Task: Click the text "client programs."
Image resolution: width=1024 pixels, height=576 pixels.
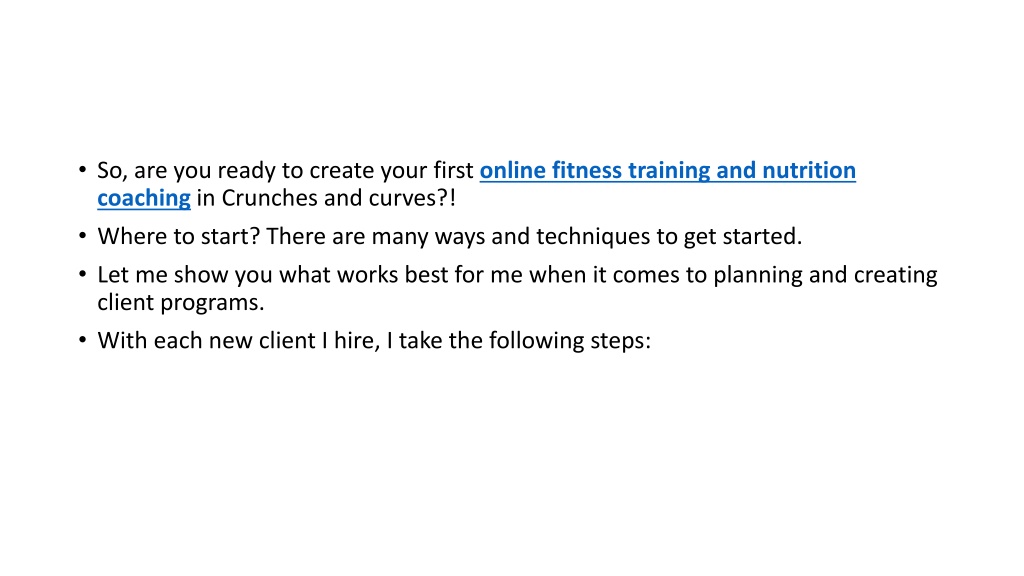Action: pos(181,302)
